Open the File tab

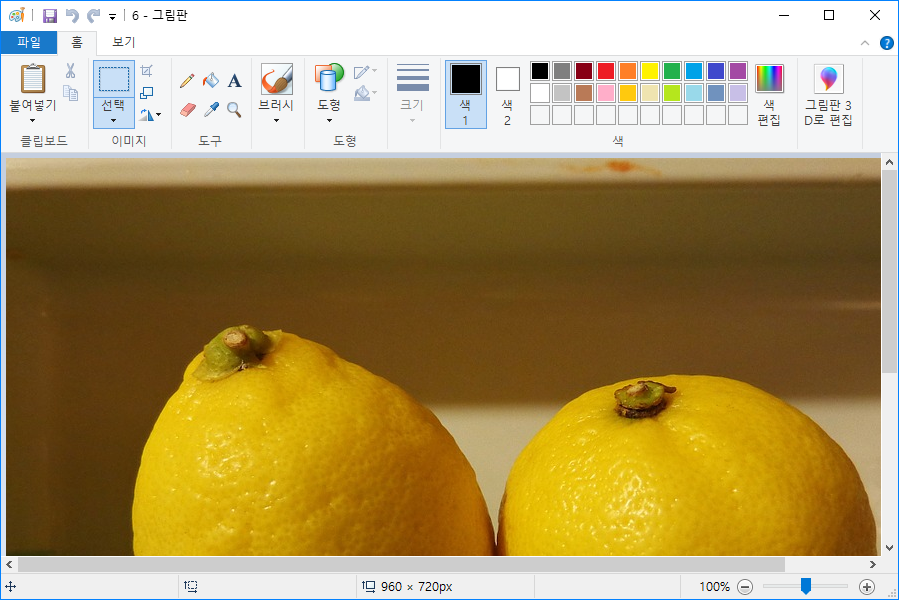(29, 42)
